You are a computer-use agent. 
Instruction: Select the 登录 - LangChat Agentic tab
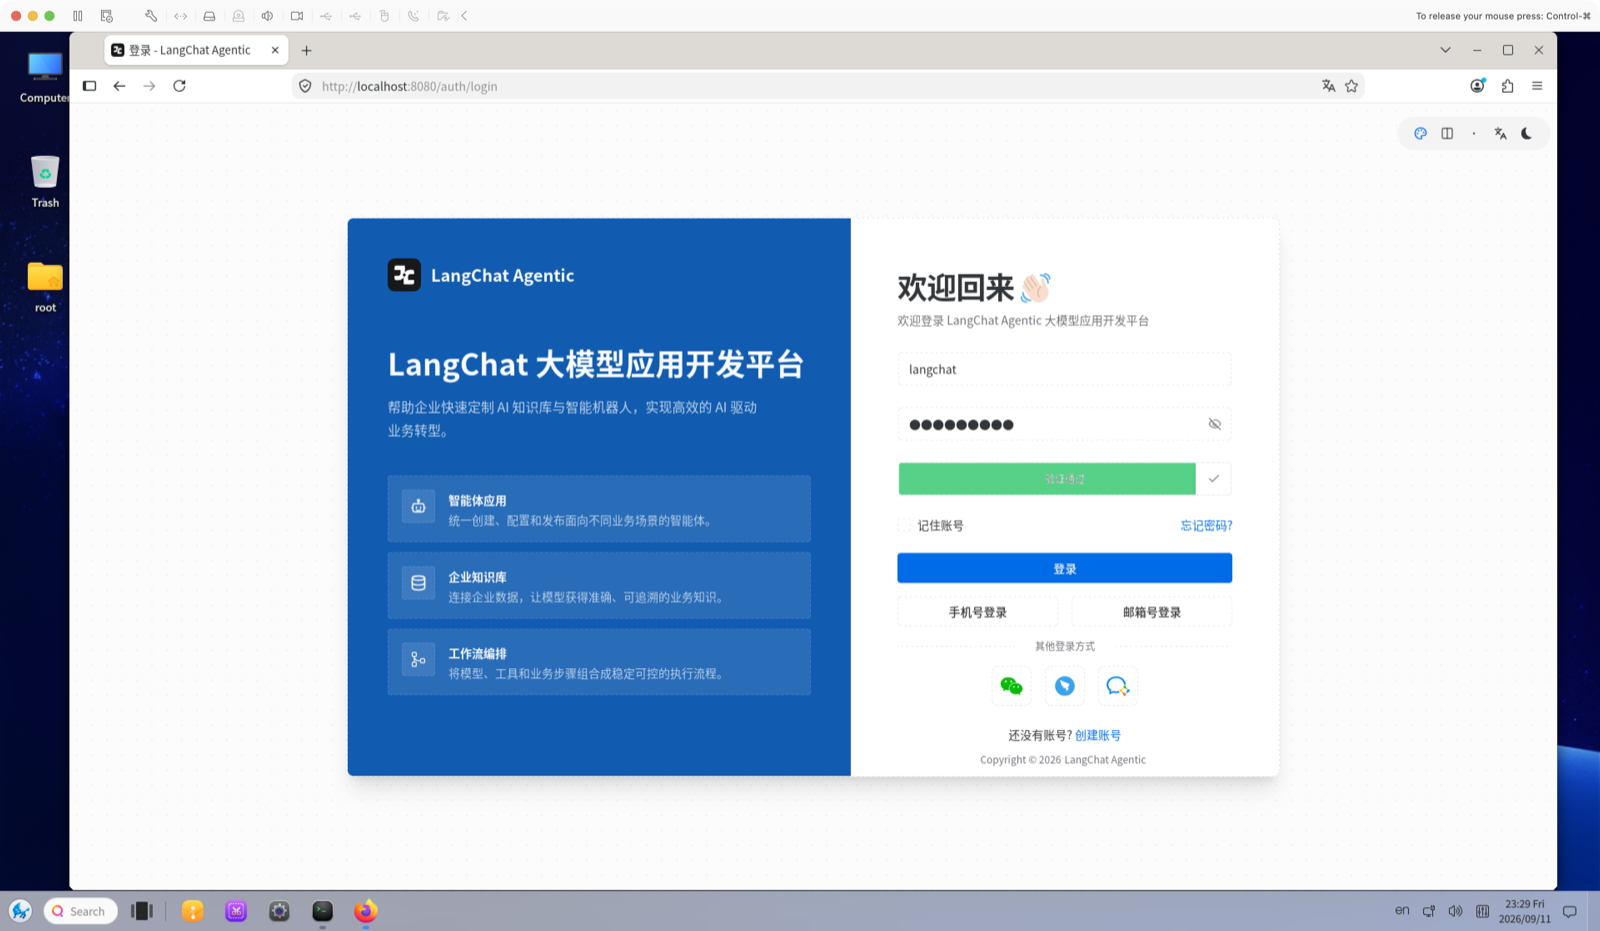(196, 50)
